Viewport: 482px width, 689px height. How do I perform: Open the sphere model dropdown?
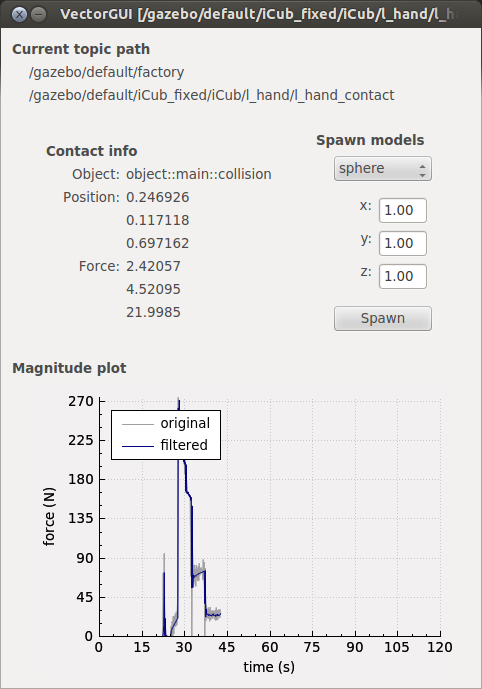[383, 169]
